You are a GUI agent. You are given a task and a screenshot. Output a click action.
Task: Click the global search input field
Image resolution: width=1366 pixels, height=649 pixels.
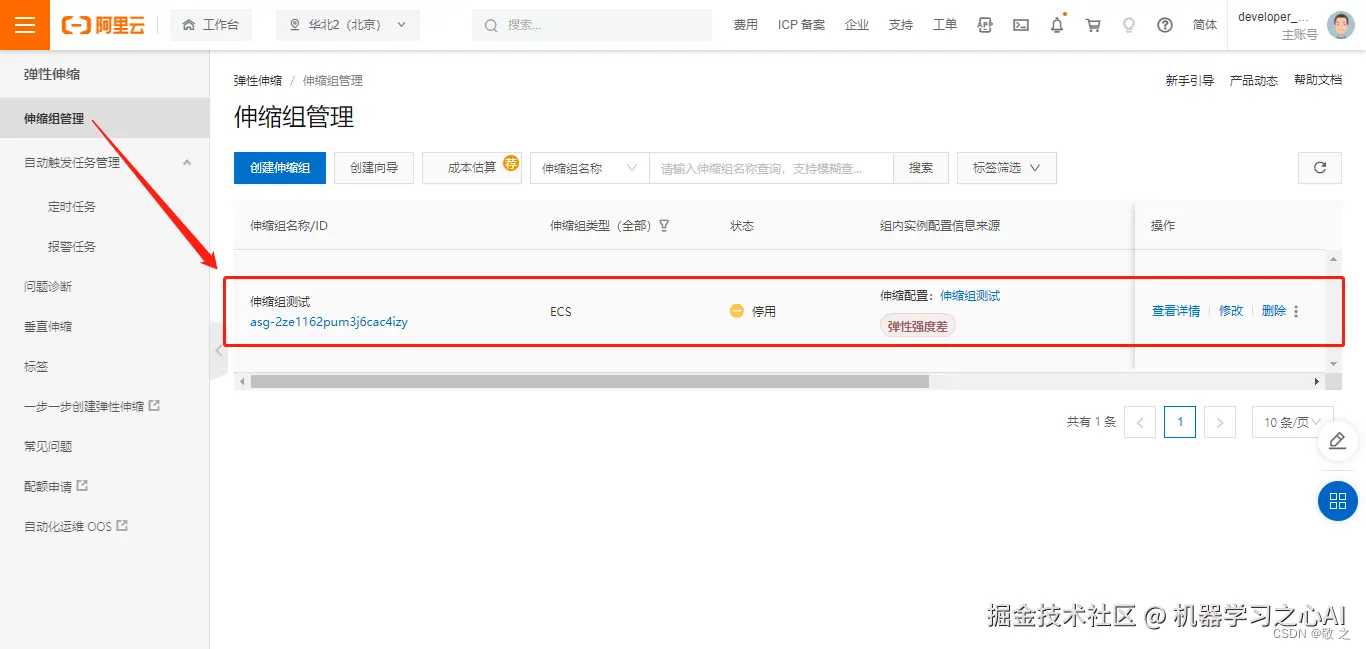(x=590, y=24)
